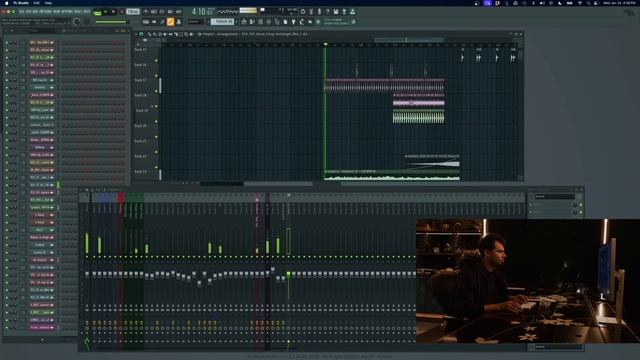640x360 pixels.
Task: Click the save project disk icon
Action: coord(336,11)
